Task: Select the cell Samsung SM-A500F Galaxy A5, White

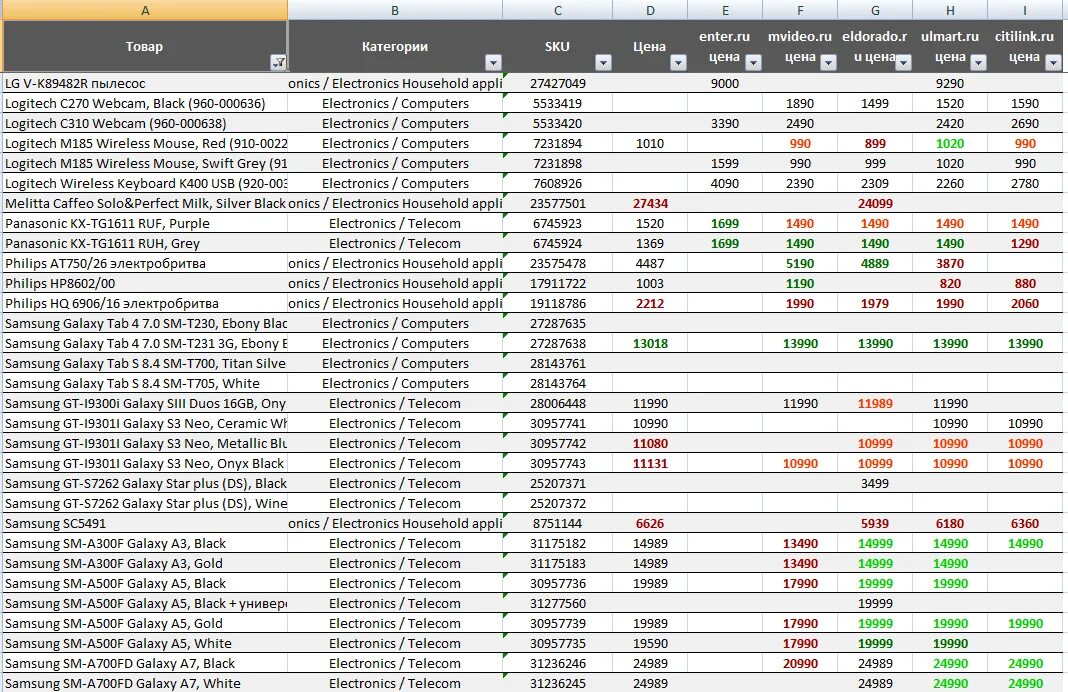Action: pos(145,644)
